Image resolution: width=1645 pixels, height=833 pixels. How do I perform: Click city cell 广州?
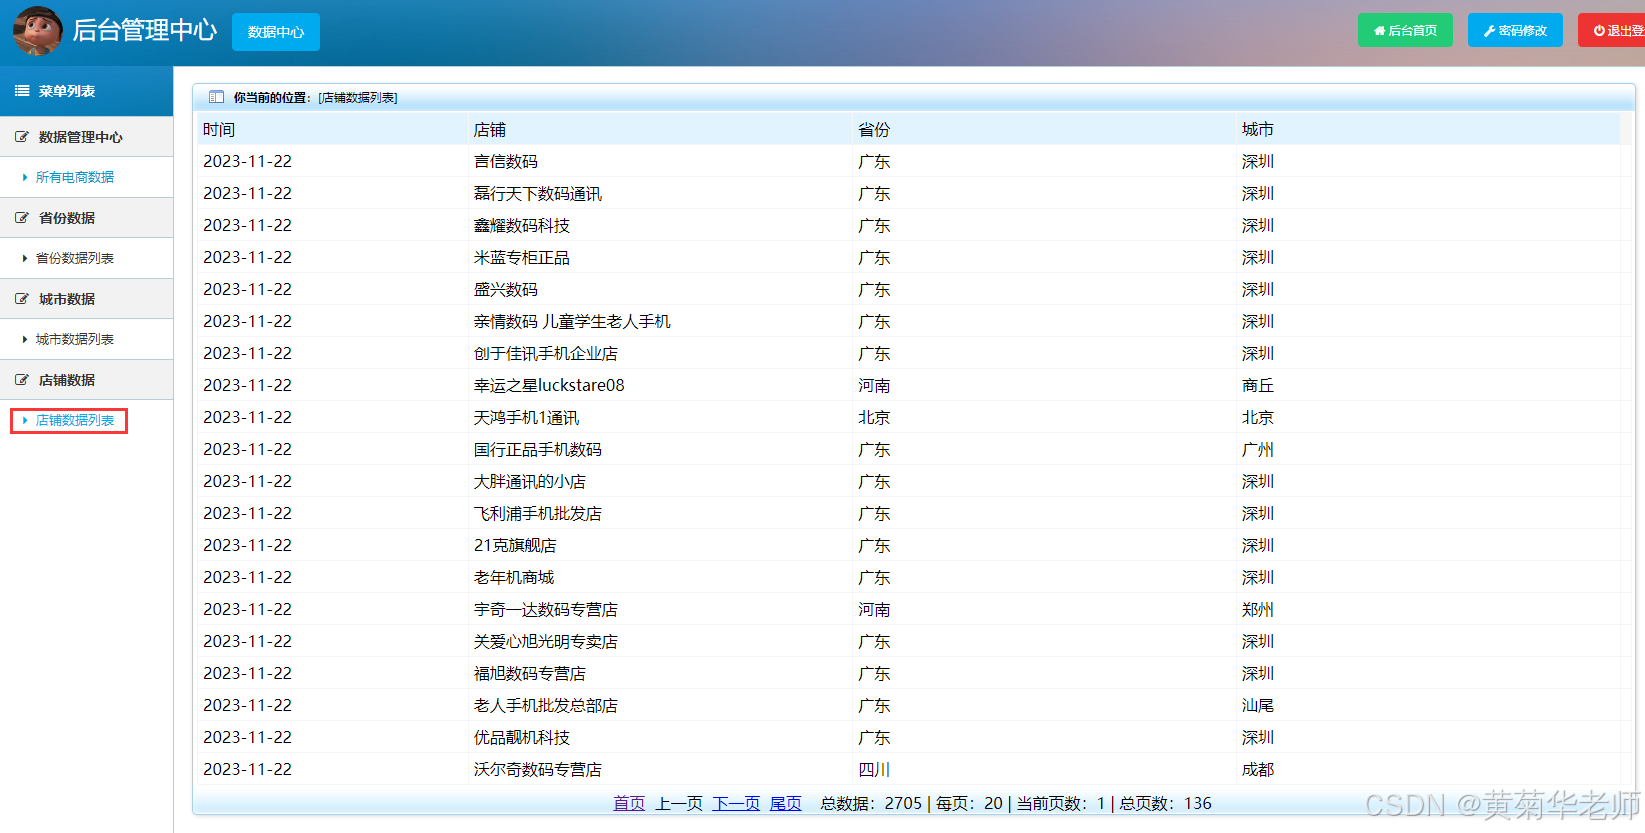1258,449
